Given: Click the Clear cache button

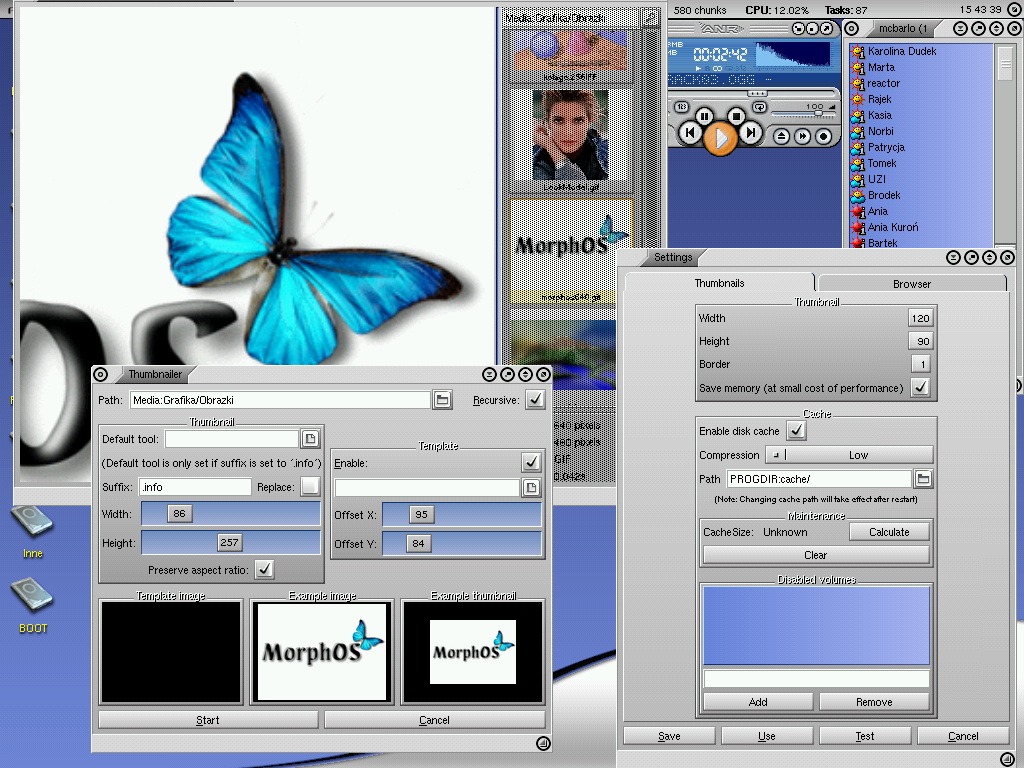Looking at the screenshot, I should [816, 555].
